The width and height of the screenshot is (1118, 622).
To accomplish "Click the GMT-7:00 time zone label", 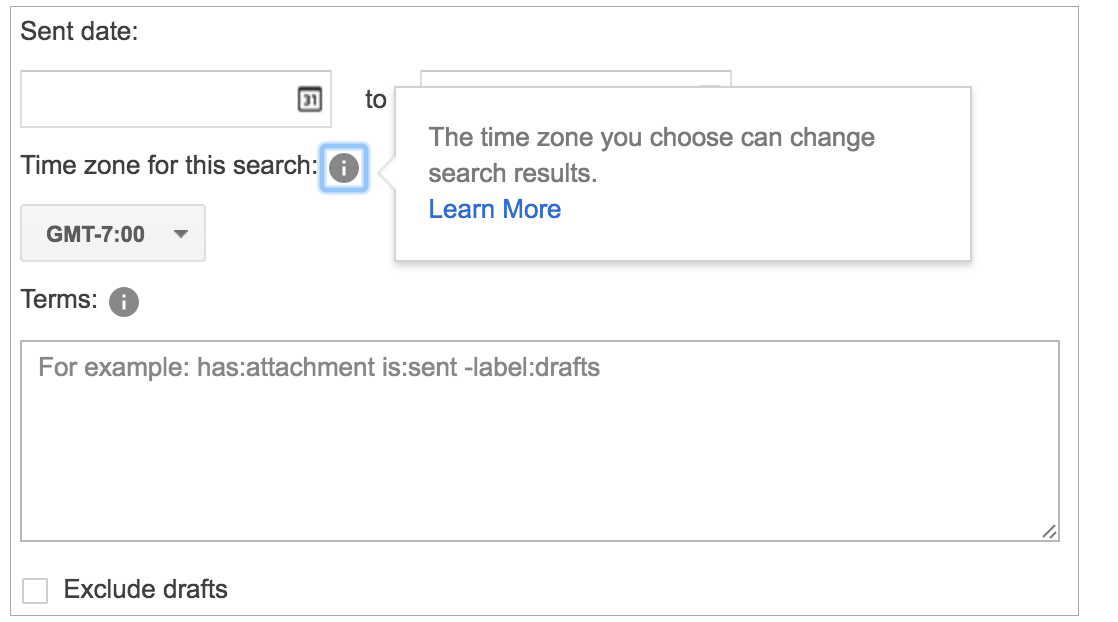I will 96,234.
